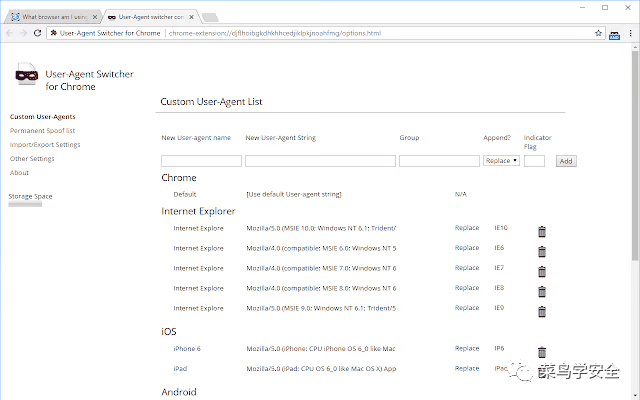This screenshot has height=400, width=640.
Task: Close the 'What browser am I using' tab
Action: pyautogui.click(x=95, y=17)
